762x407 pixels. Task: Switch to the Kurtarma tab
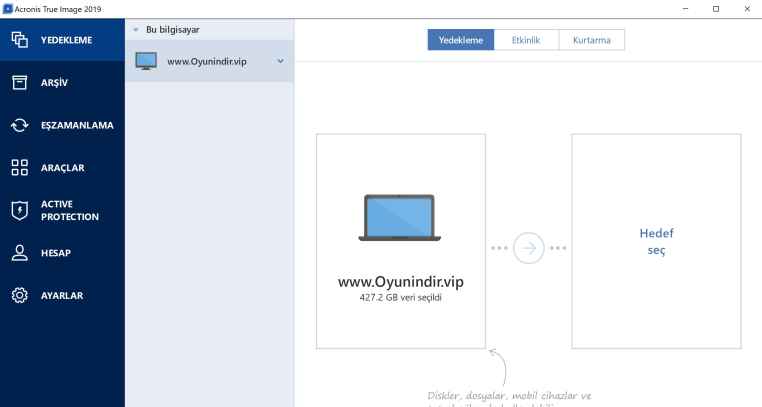tap(591, 40)
